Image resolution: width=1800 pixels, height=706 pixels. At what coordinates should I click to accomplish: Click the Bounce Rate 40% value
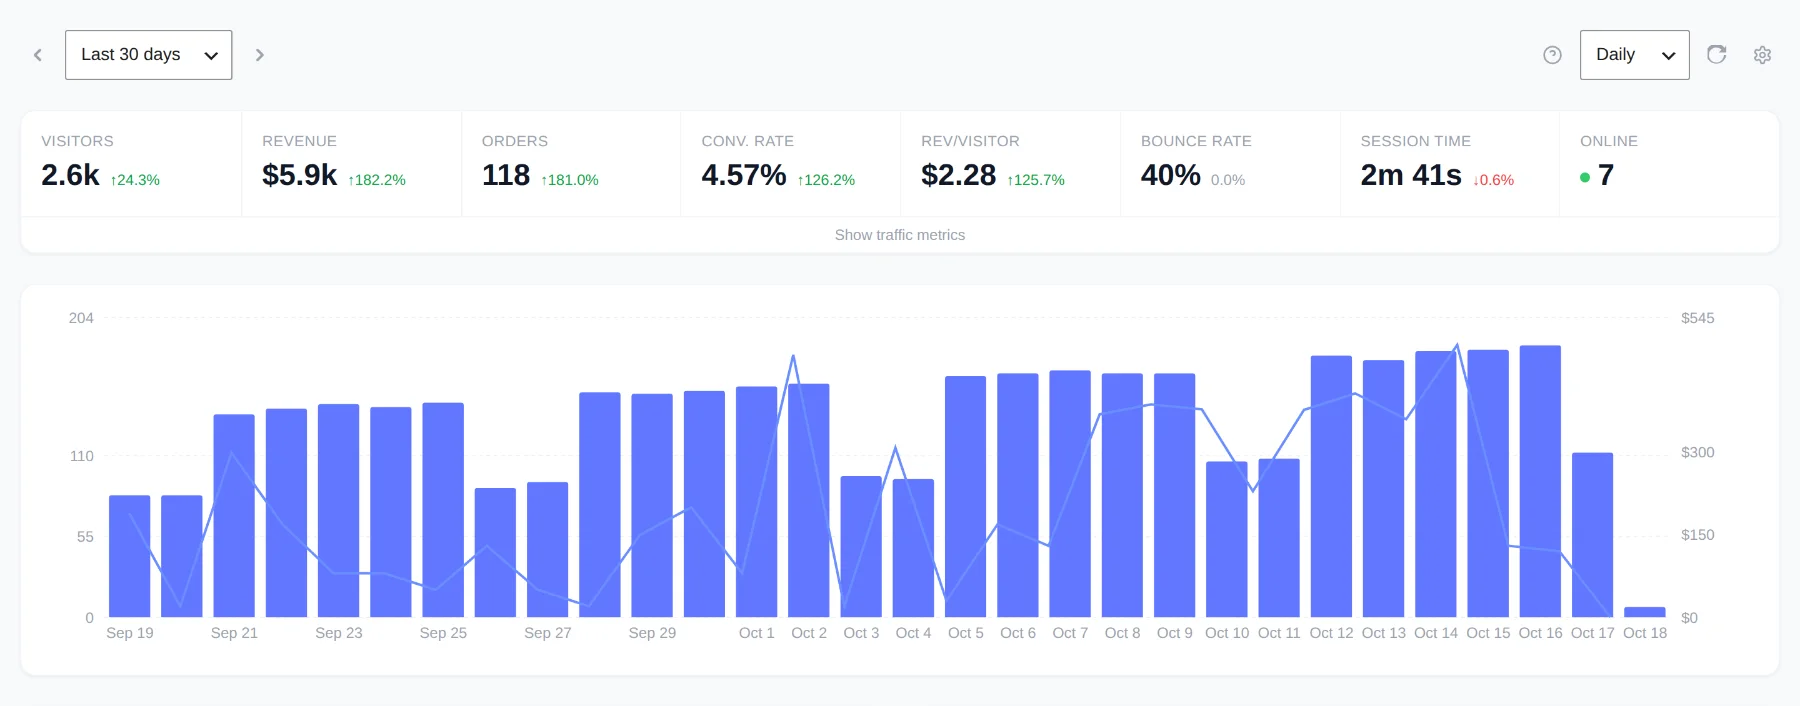point(1170,175)
